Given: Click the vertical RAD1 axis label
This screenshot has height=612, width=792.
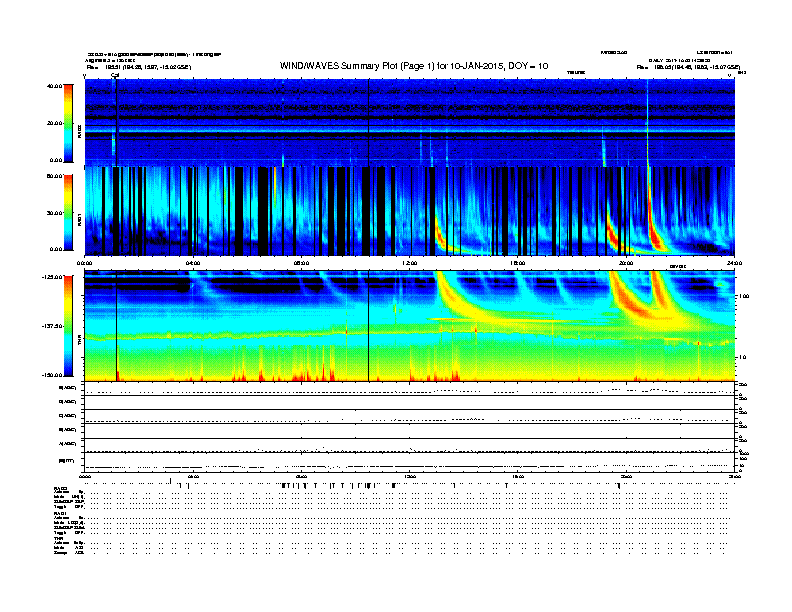Looking at the screenshot, I should [79, 221].
